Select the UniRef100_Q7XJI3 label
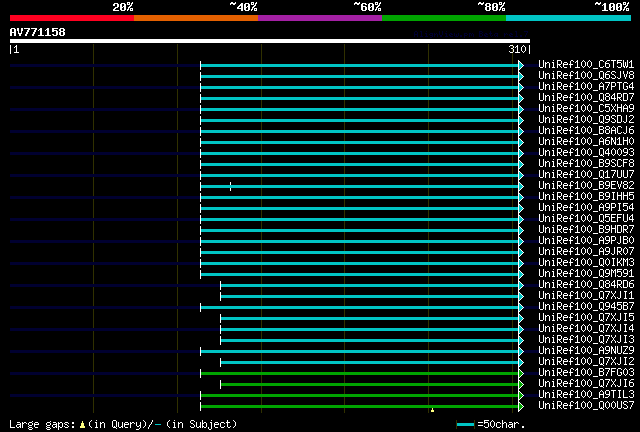 point(586,340)
